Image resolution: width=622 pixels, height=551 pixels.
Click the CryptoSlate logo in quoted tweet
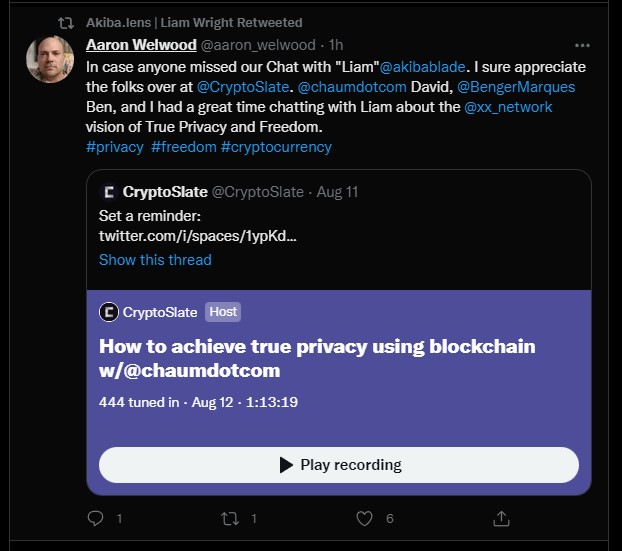(109, 192)
